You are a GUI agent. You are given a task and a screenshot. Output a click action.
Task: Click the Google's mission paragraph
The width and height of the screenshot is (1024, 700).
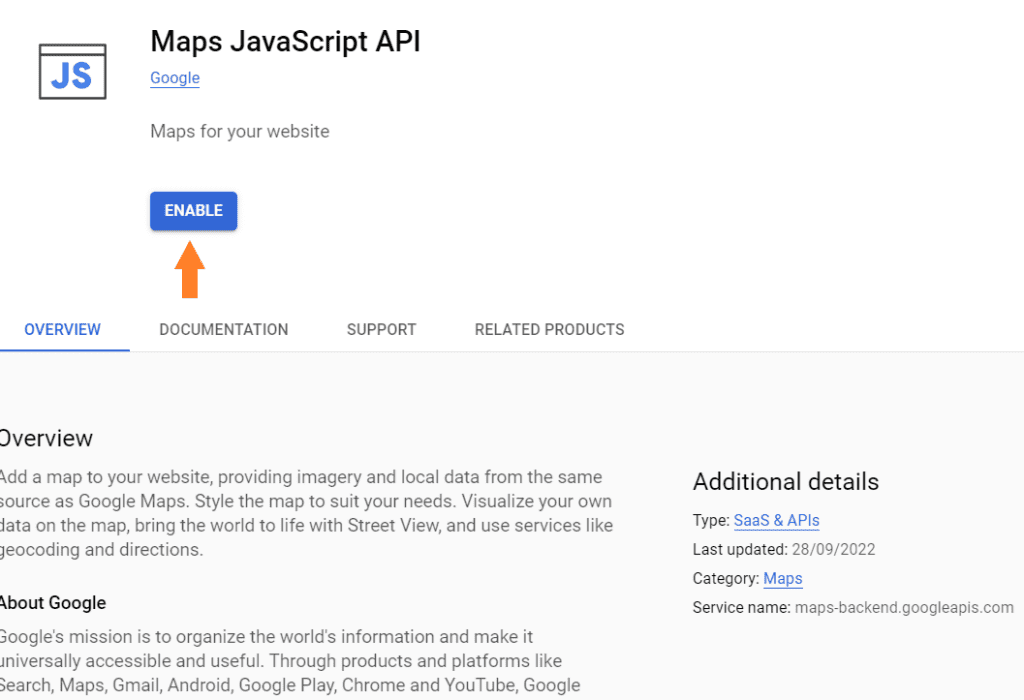290,661
